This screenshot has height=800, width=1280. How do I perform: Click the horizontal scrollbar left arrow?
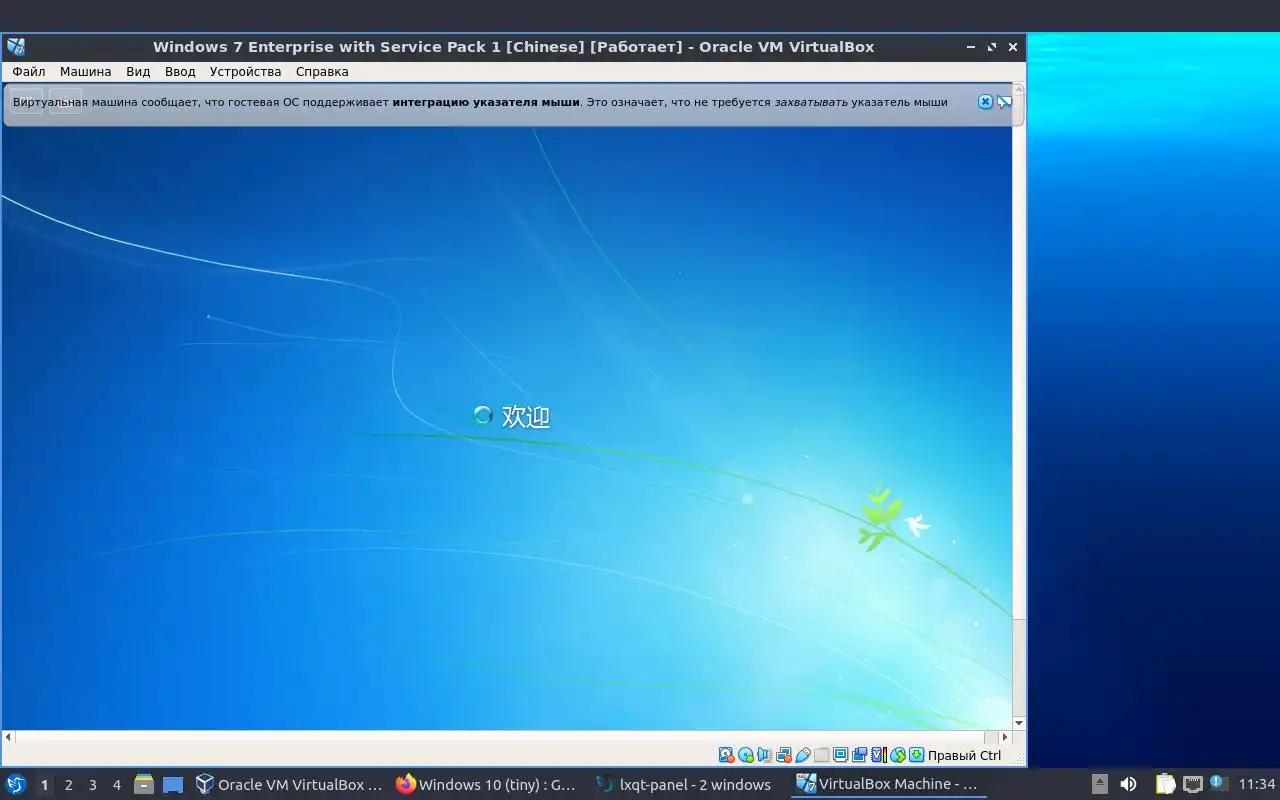[8, 737]
